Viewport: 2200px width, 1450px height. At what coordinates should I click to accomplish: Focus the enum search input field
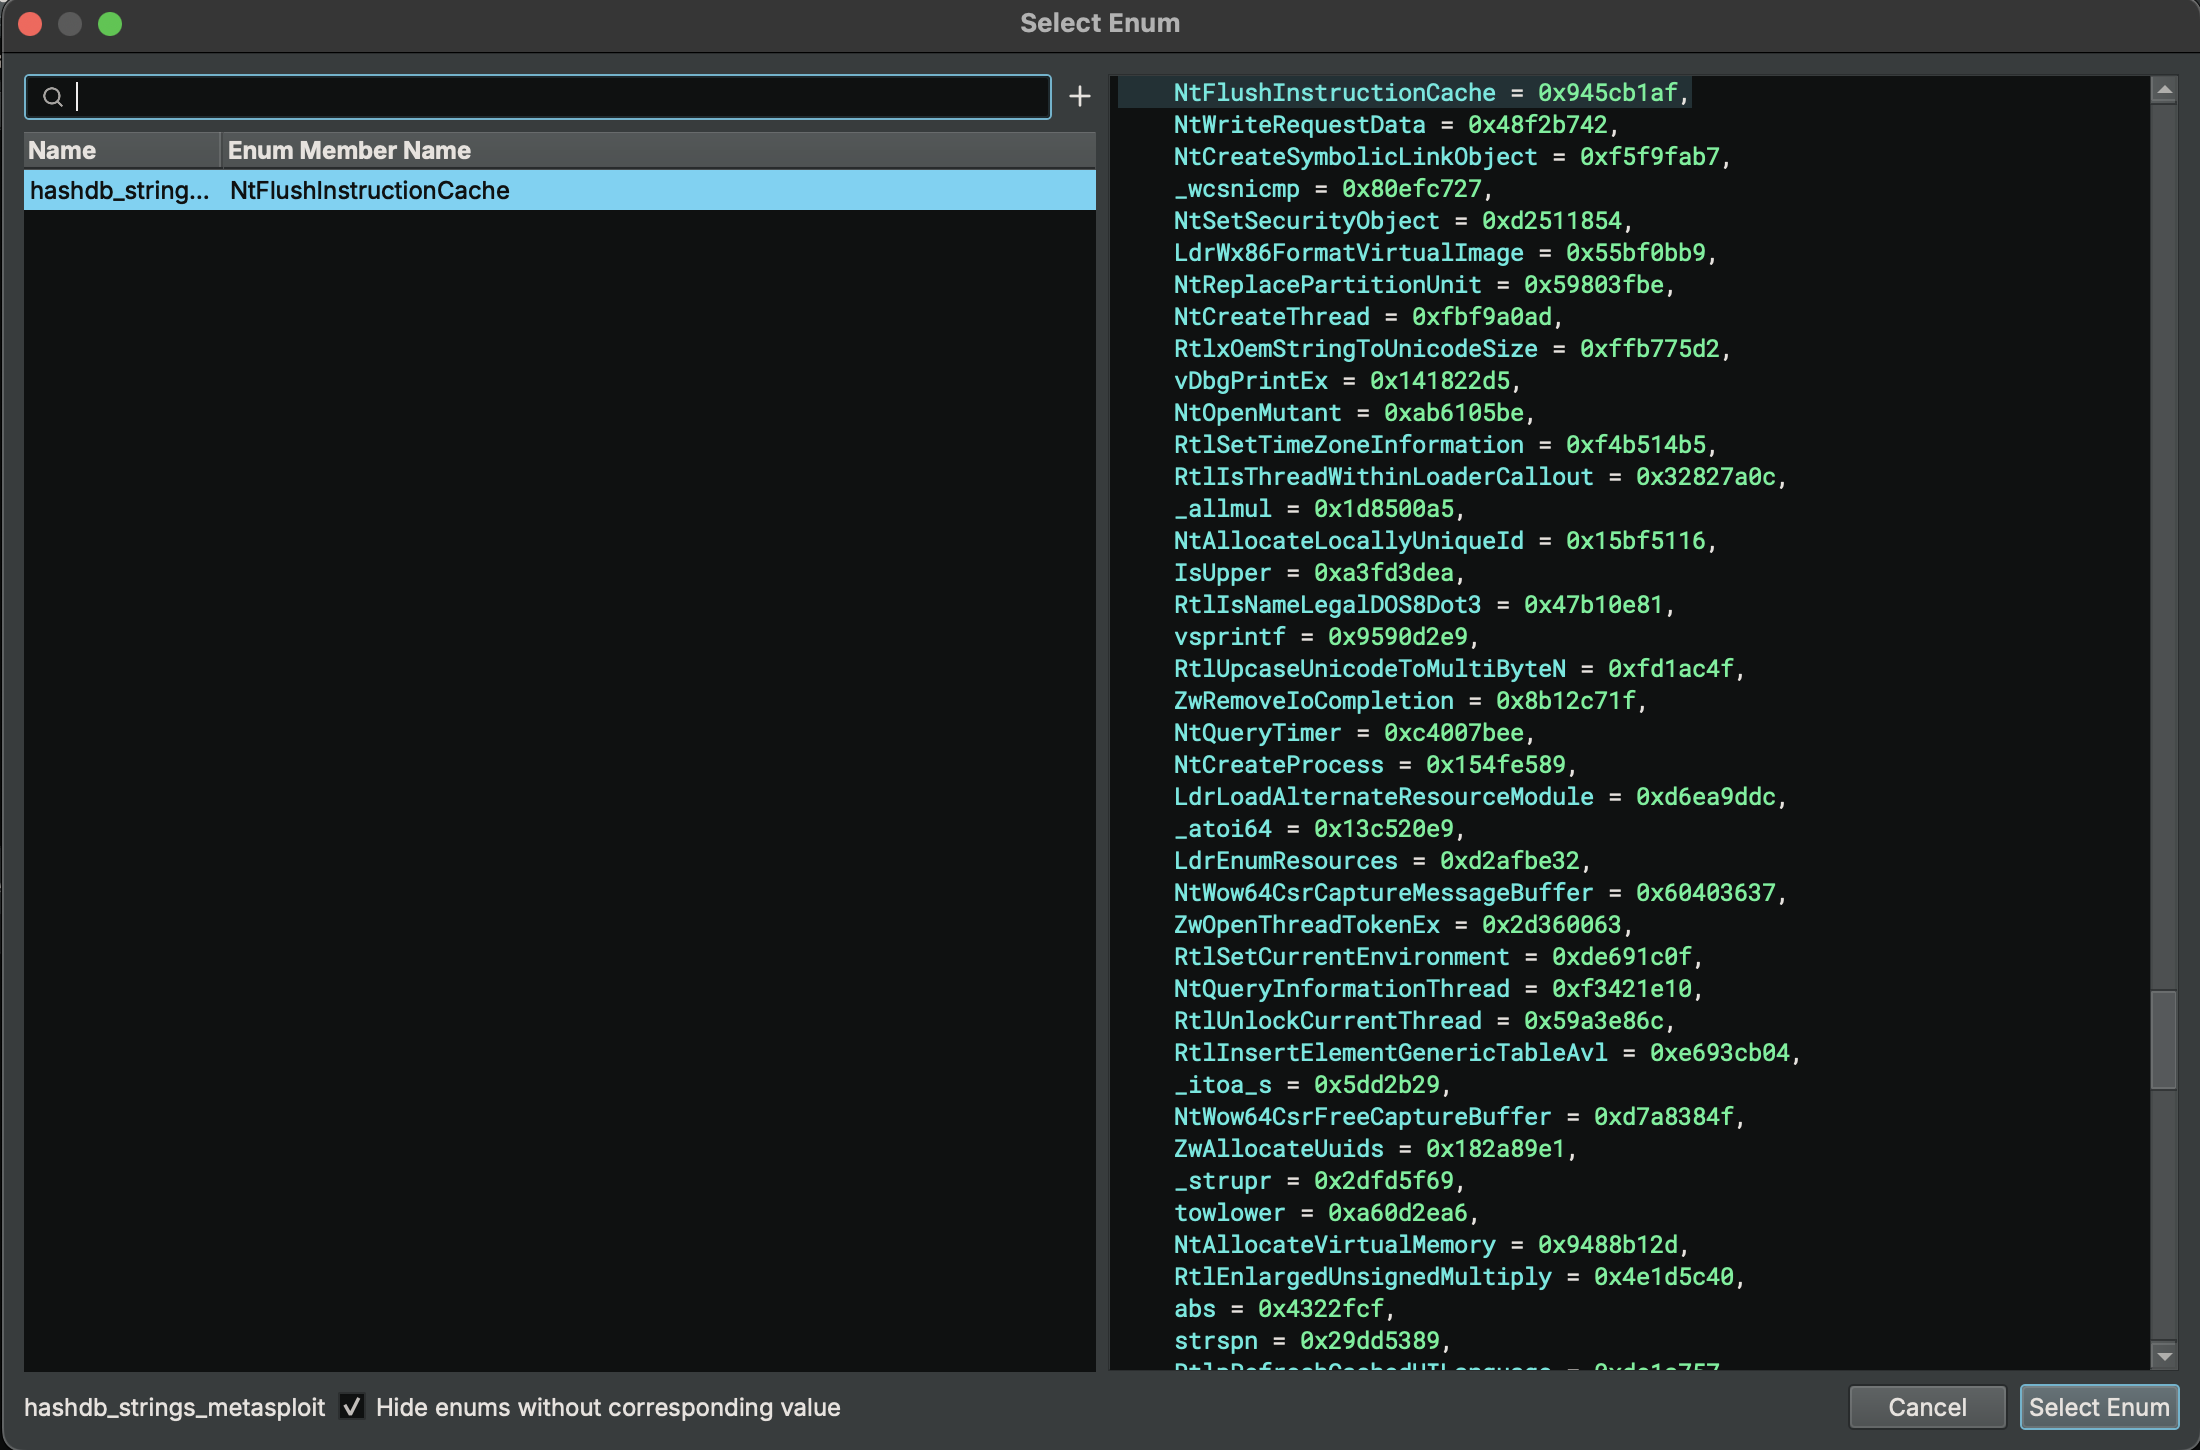point(538,97)
